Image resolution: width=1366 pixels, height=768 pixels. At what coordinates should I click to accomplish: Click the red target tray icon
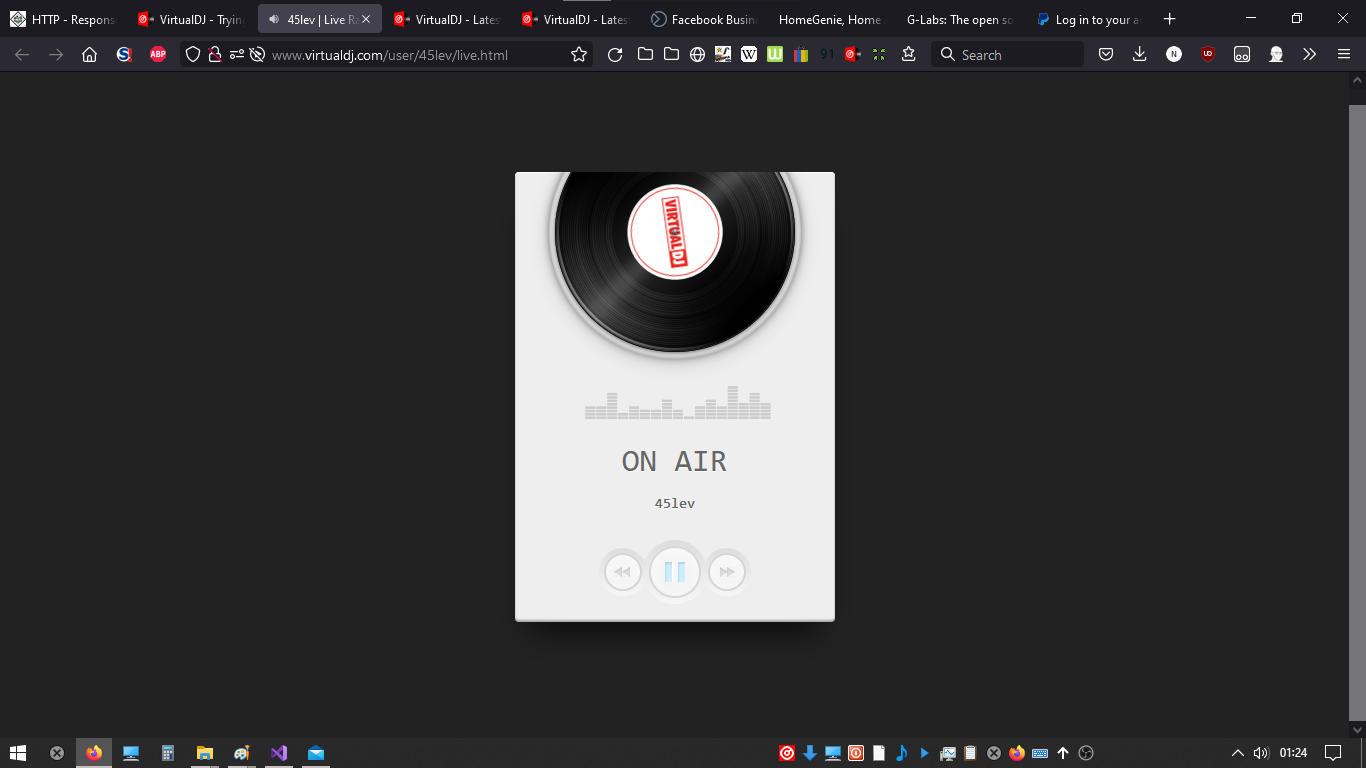pos(787,753)
